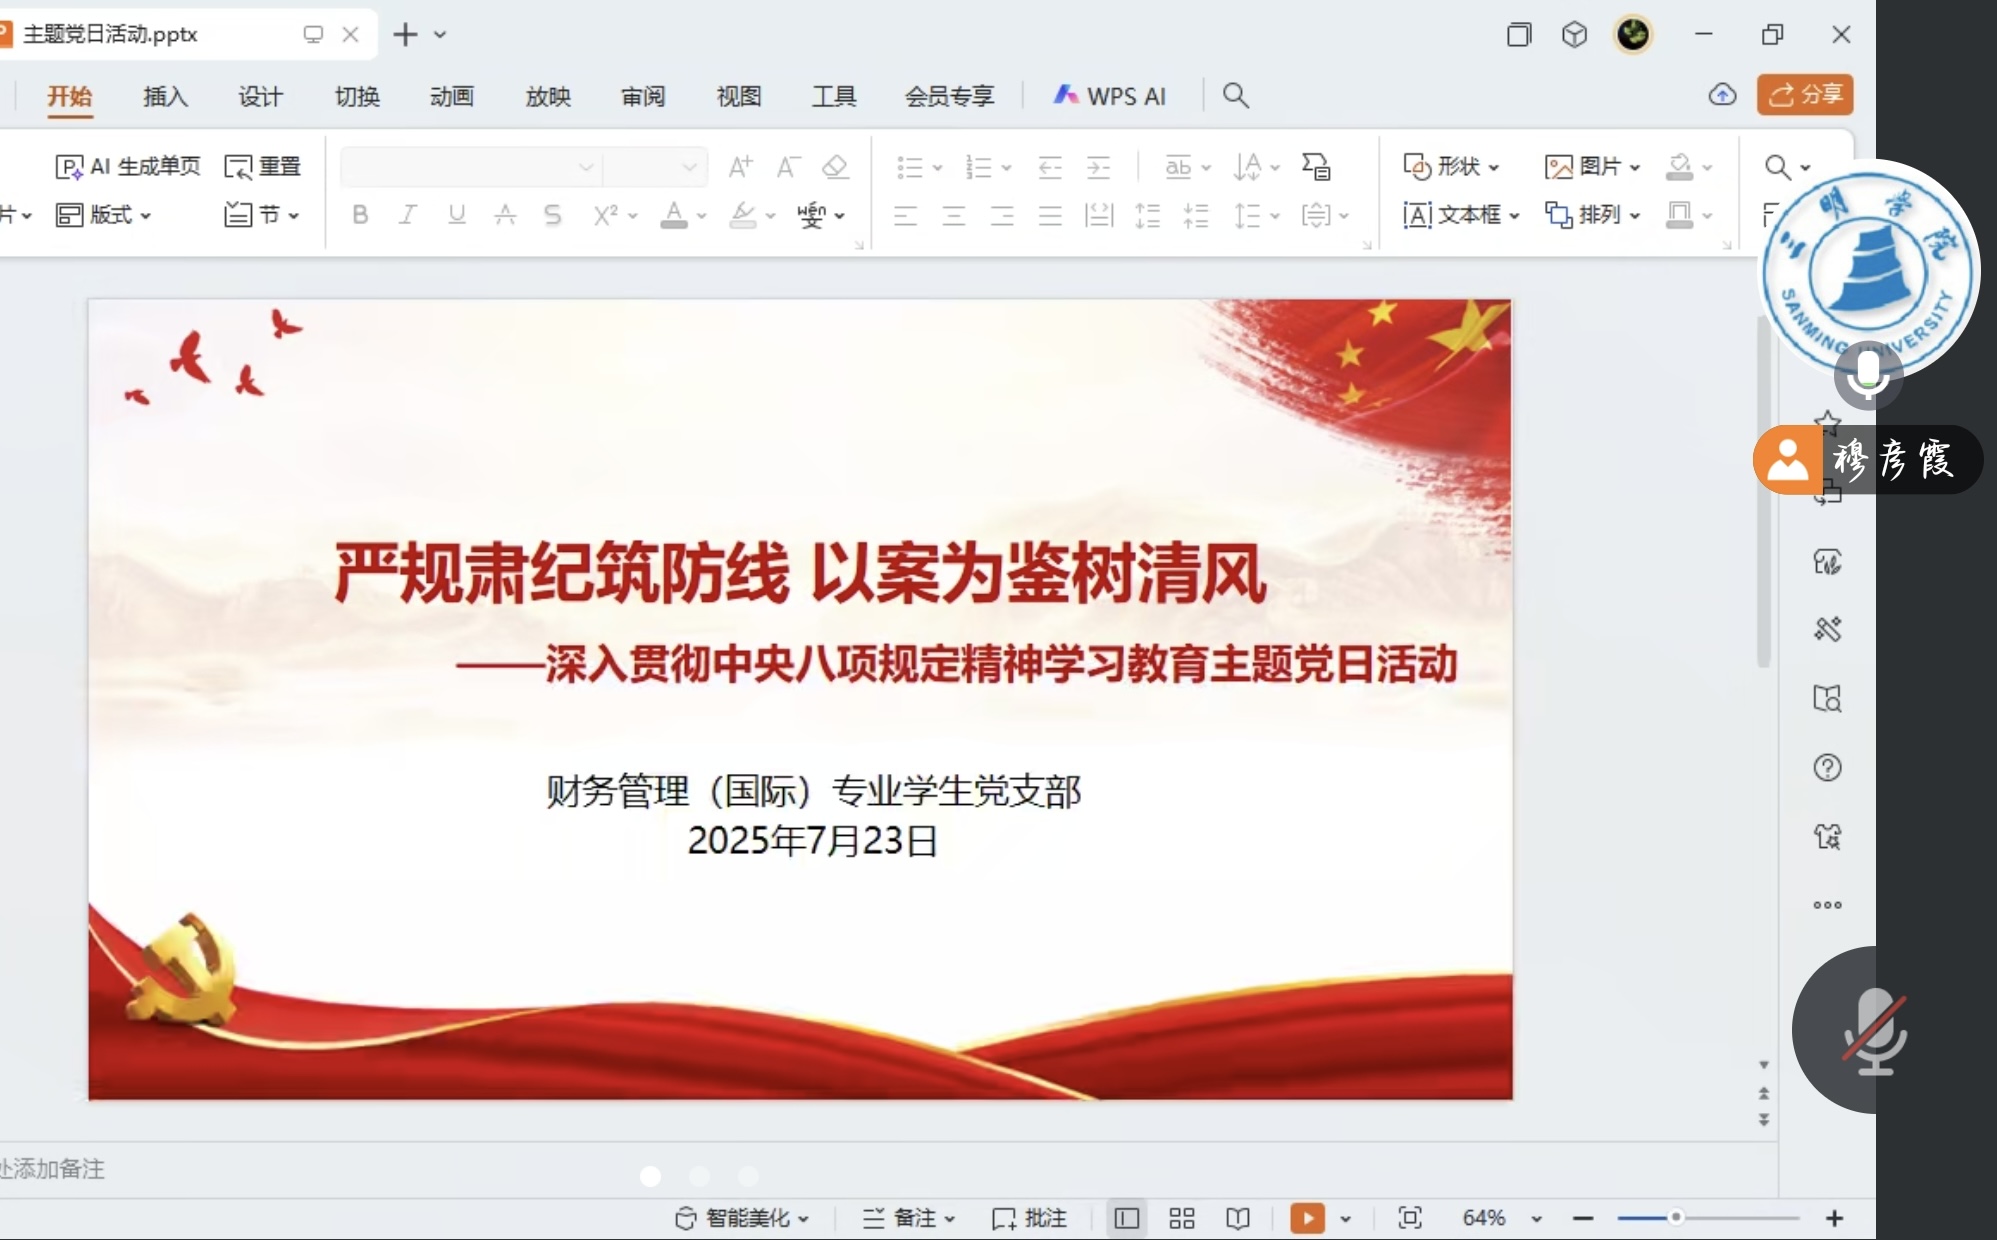
Task: Toggle bold formatting
Action: (x=361, y=215)
